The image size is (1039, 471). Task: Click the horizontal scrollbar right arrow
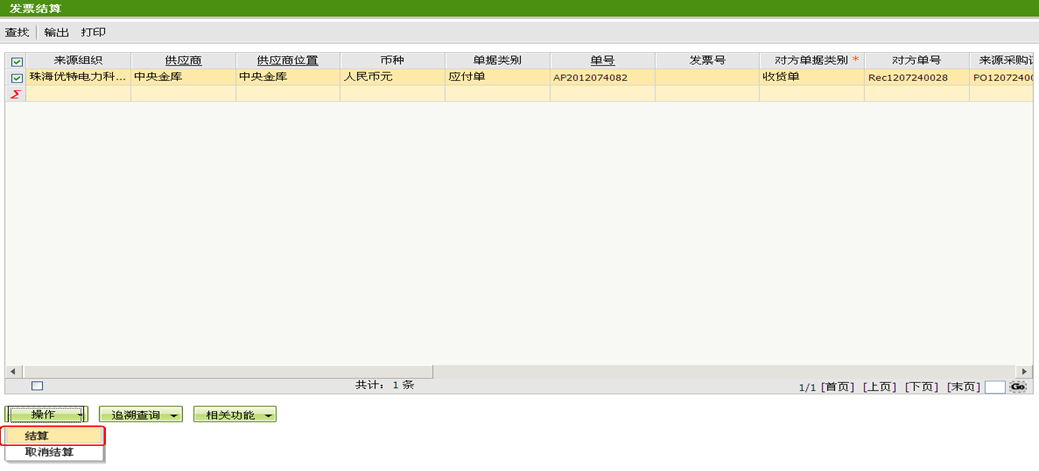tap(1023, 371)
